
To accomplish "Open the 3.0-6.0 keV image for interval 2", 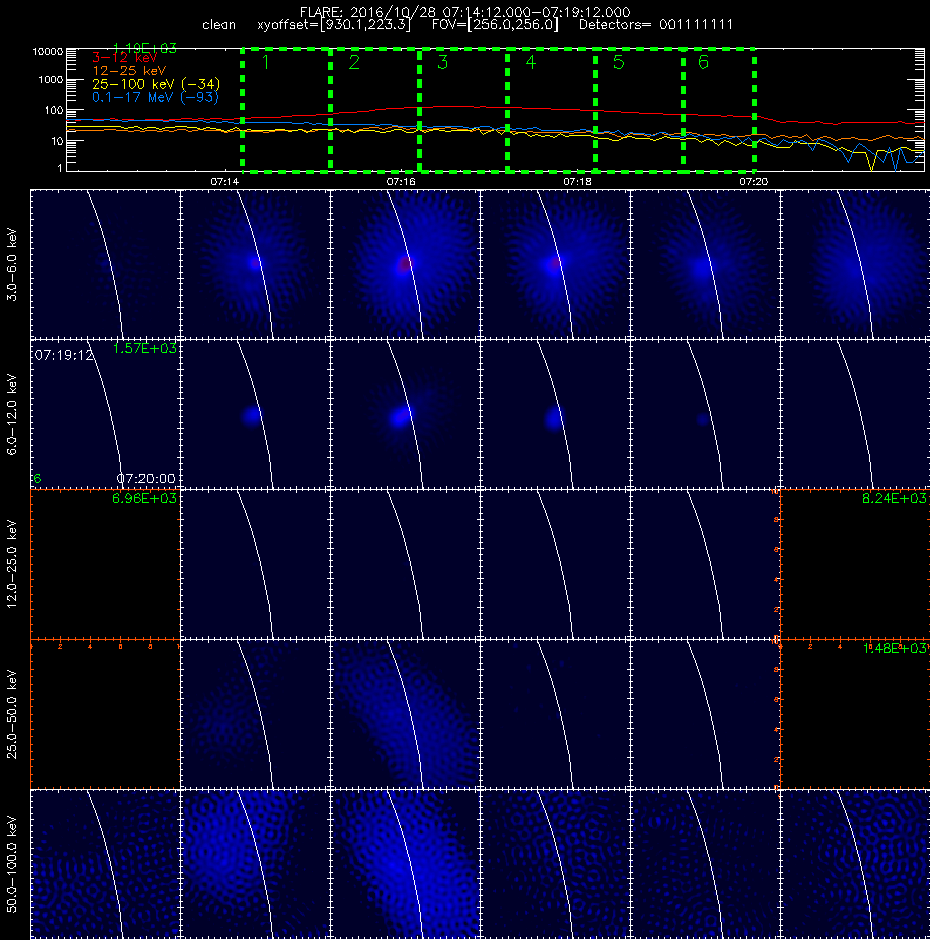I will (255, 264).
